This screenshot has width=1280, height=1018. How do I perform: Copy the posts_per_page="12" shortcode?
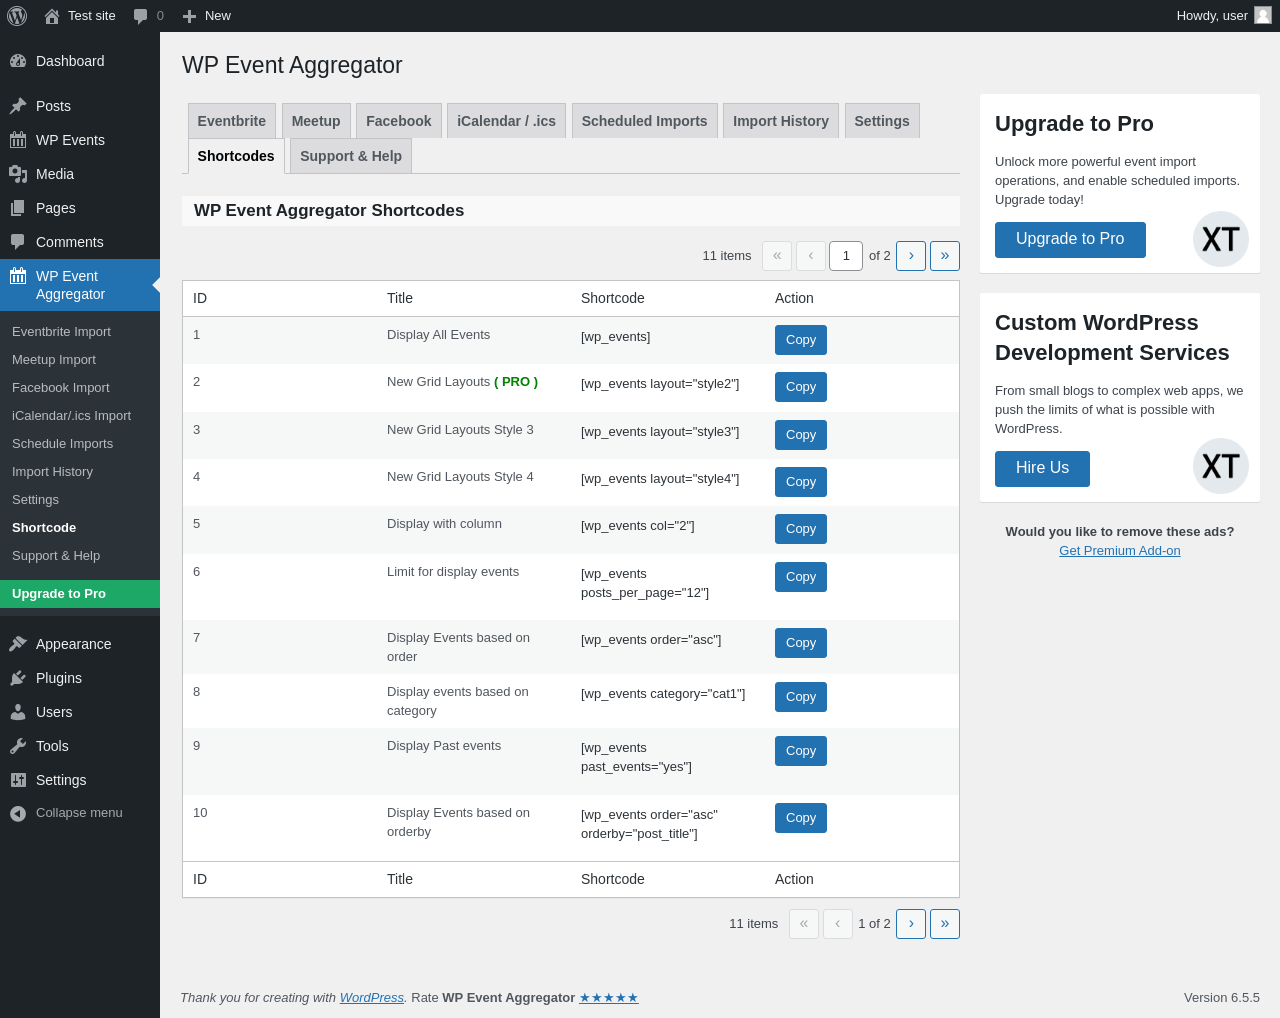(801, 577)
